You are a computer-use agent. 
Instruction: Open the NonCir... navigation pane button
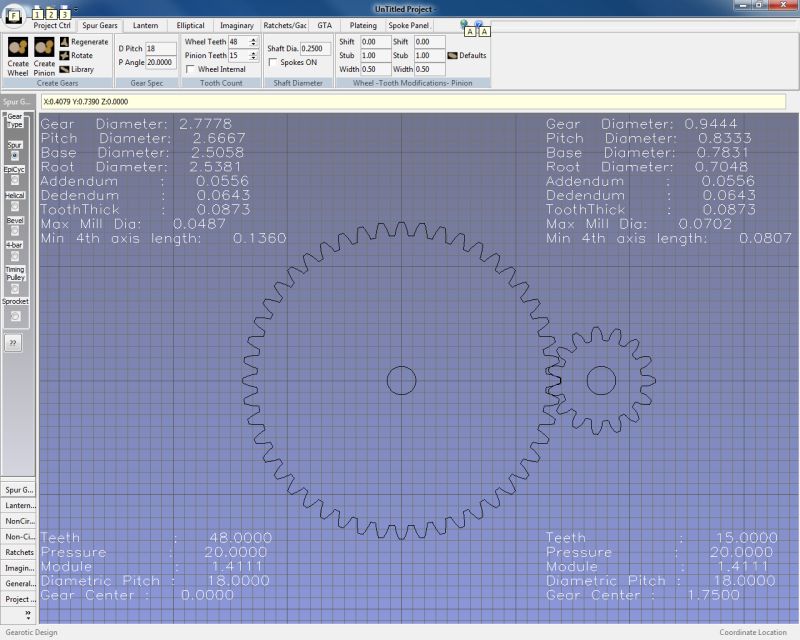(19, 521)
